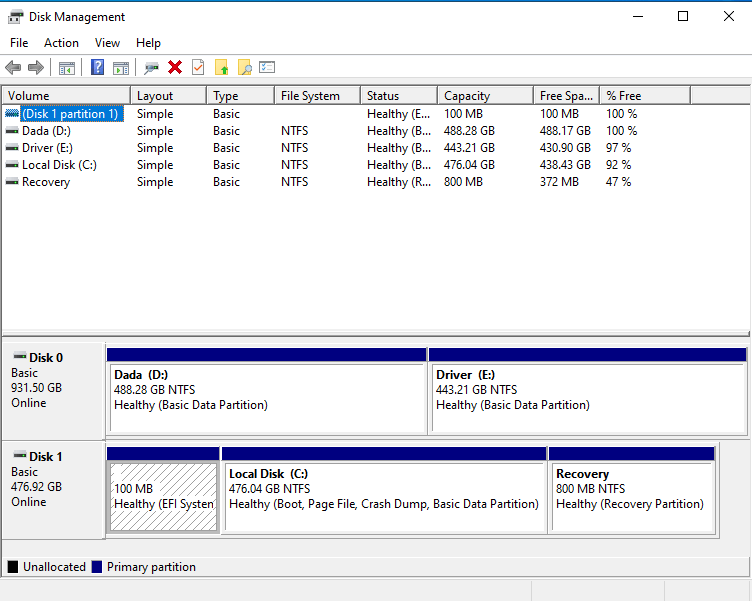Click the 430.90 GB free space cell
Image resolution: width=752 pixels, height=601 pixels.
pos(565,148)
